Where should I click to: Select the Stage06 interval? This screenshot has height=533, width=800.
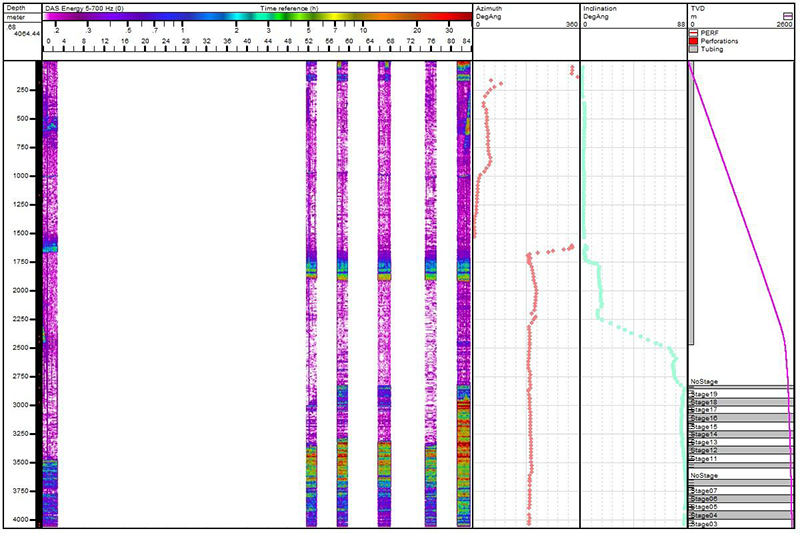[x=741, y=499]
